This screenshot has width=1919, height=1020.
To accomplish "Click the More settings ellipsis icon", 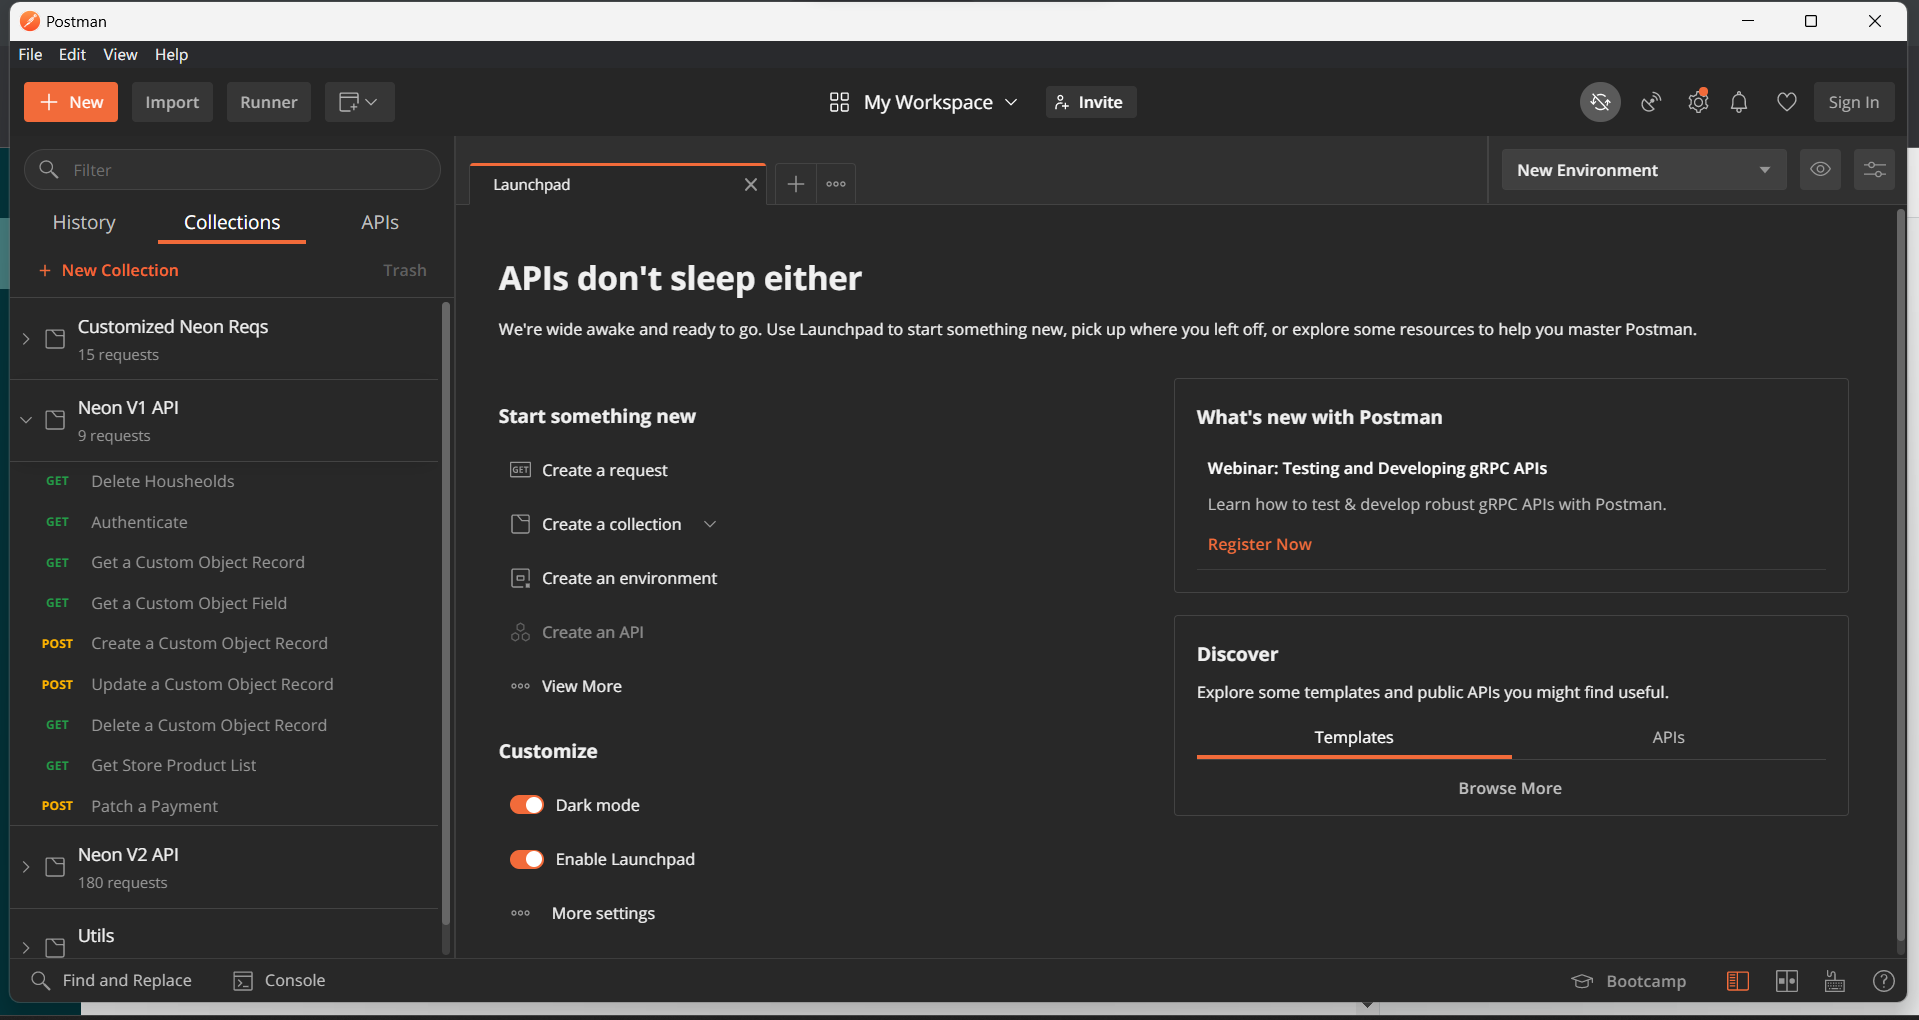I will (520, 913).
